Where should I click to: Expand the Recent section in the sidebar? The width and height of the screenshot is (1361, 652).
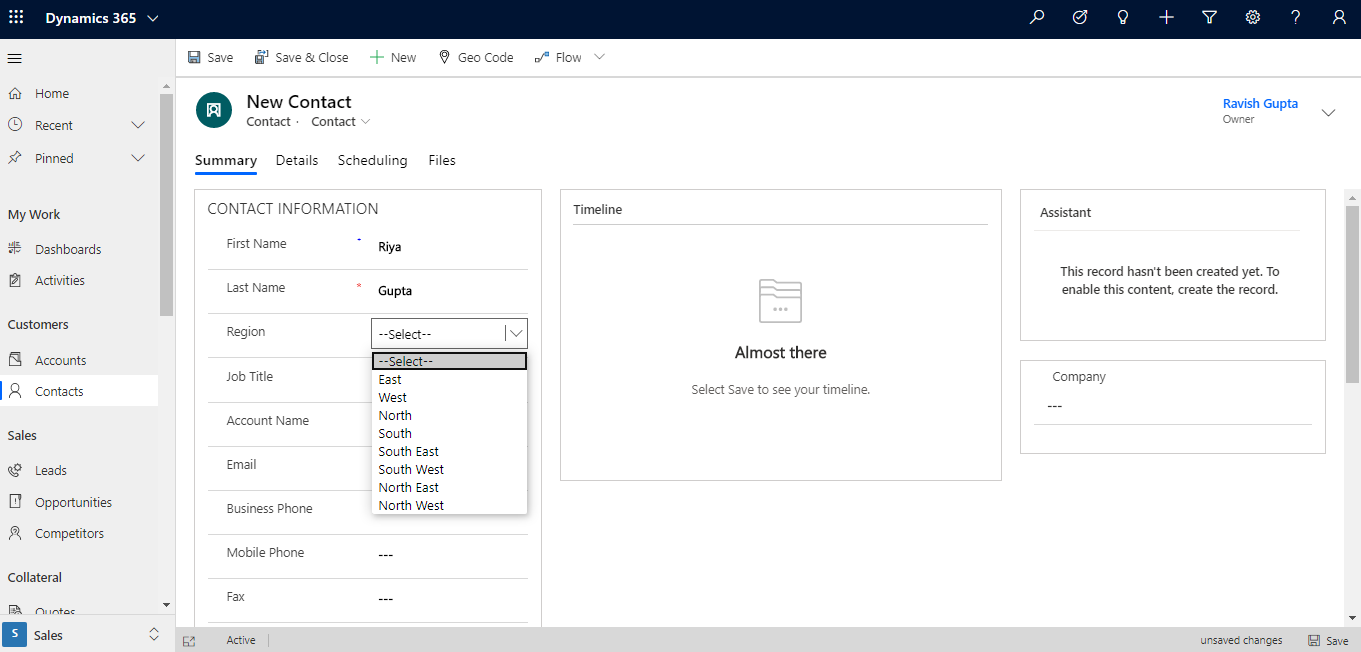pyautogui.click(x=138, y=124)
